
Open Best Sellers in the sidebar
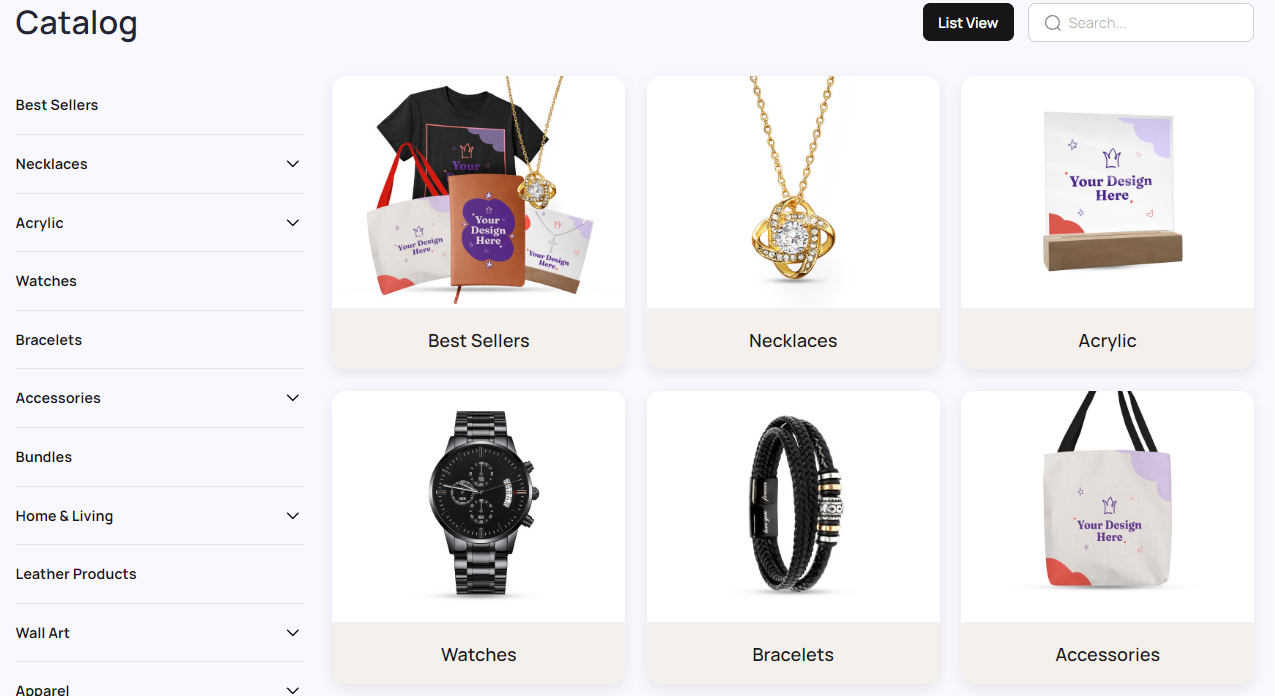(x=57, y=105)
